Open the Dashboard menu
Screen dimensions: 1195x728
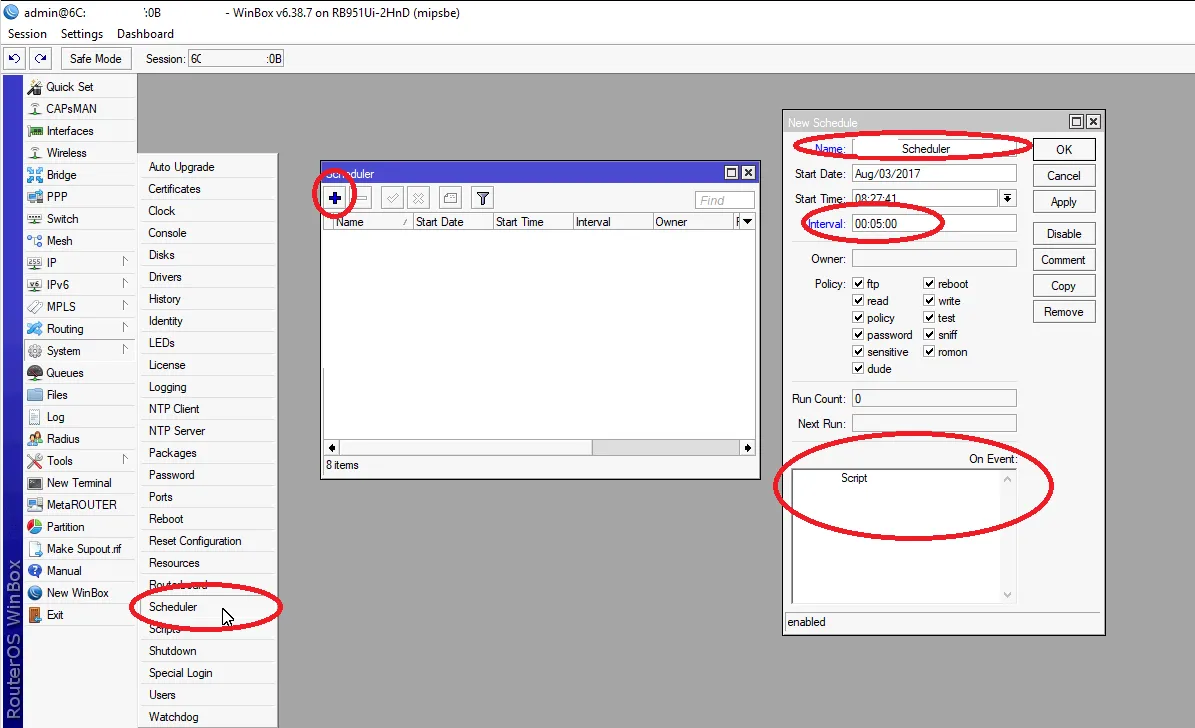click(x=144, y=33)
